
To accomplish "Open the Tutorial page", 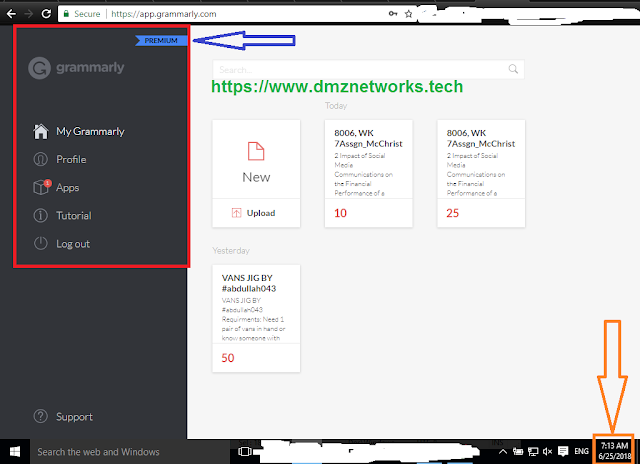I will (74, 215).
